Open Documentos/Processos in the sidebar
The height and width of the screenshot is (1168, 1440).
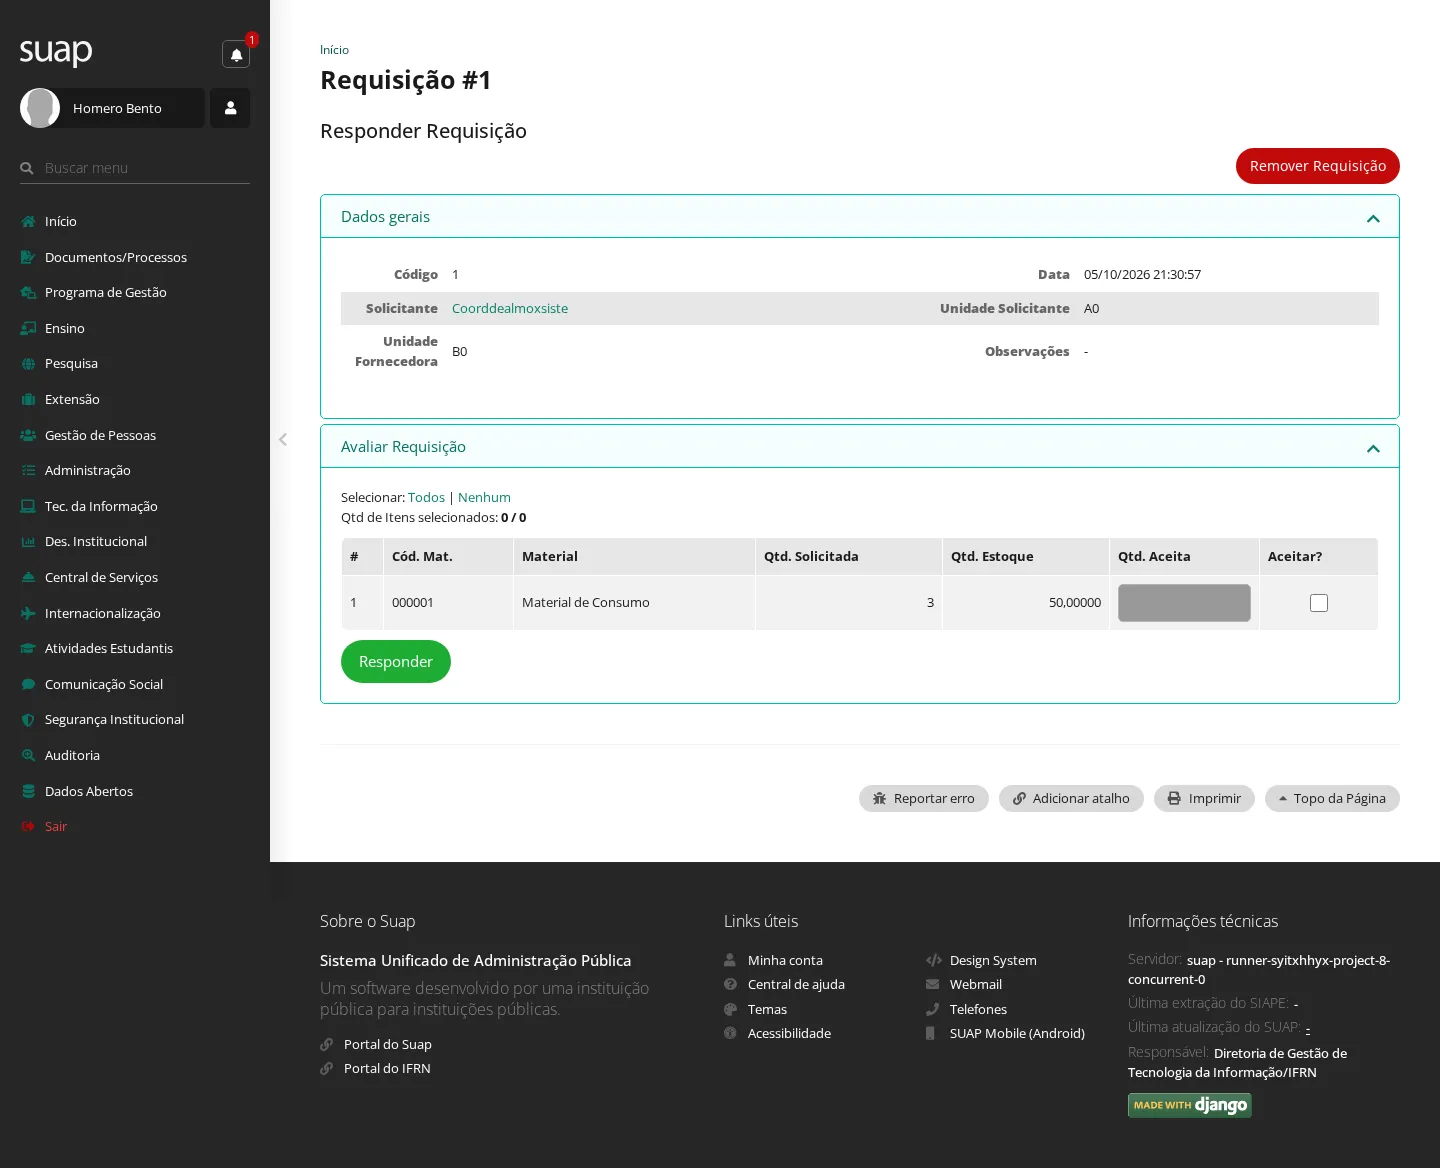[x=116, y=257]
